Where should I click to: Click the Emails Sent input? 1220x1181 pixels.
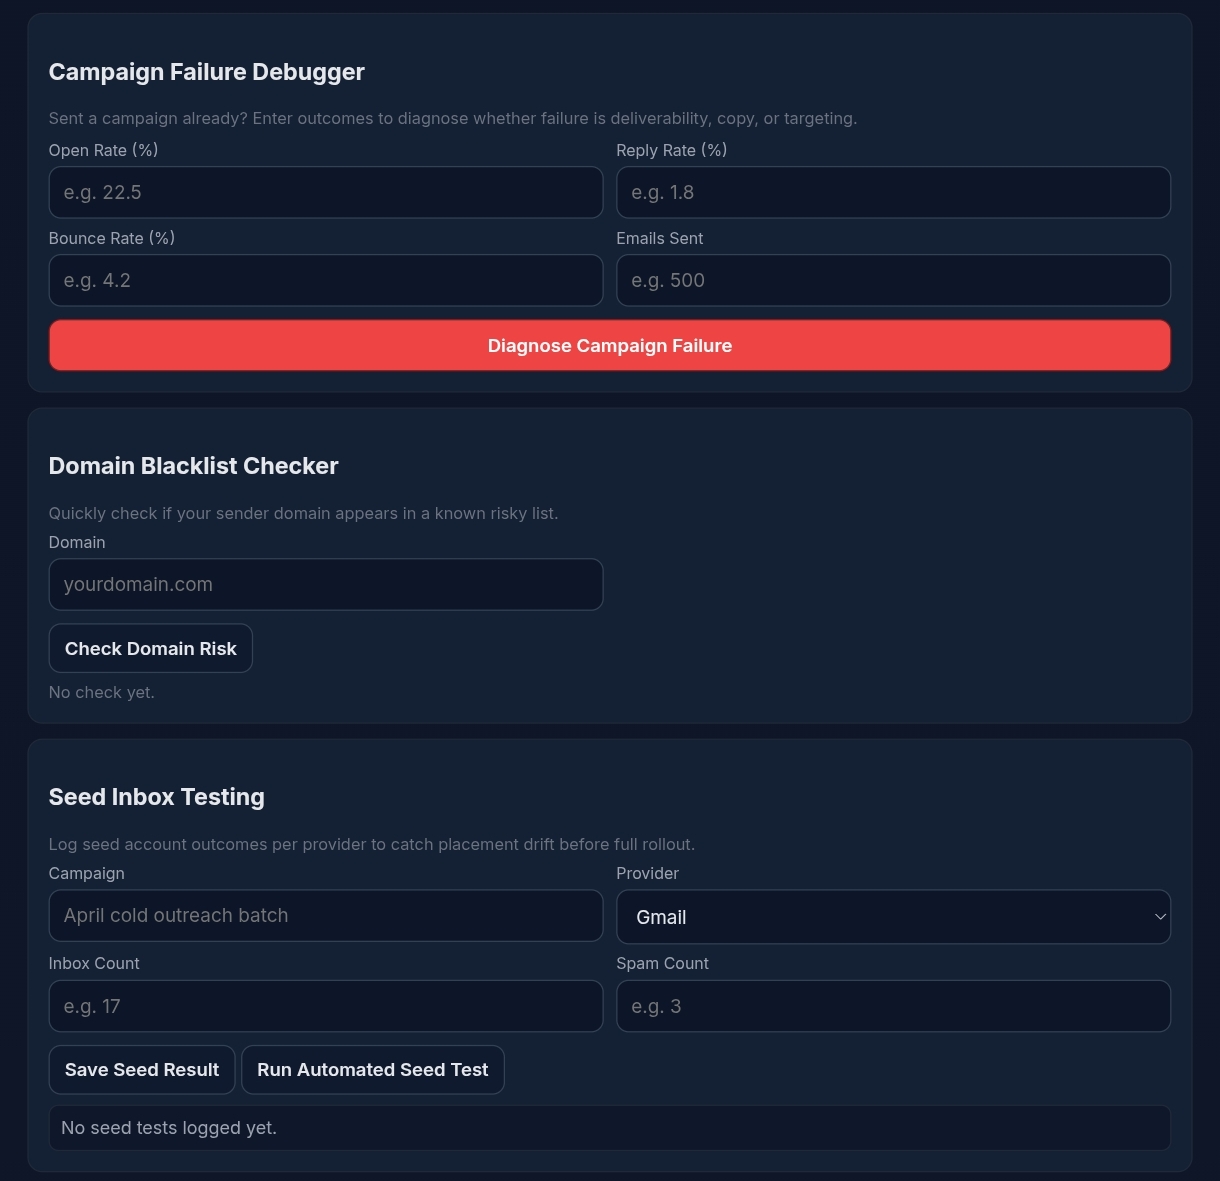click(x=893, y=280)
